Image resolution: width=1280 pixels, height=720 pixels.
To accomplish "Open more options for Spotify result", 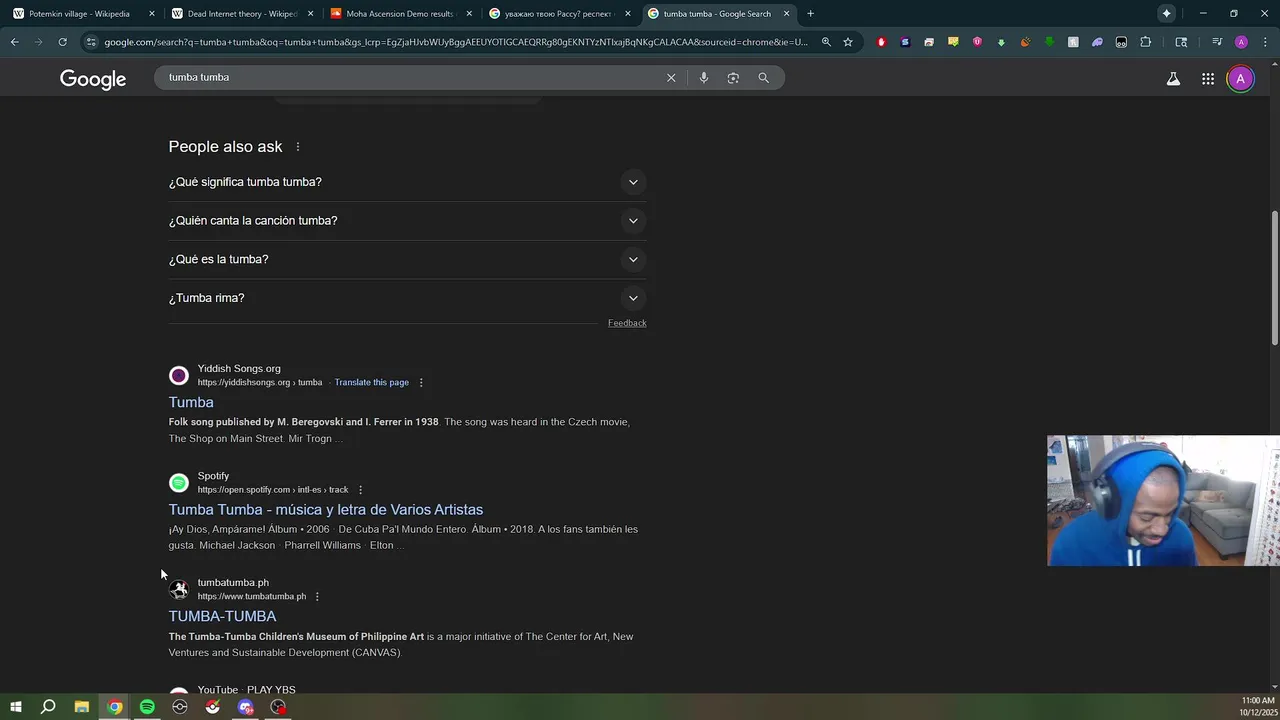I will pyautogui.click(x=360, y=490).
